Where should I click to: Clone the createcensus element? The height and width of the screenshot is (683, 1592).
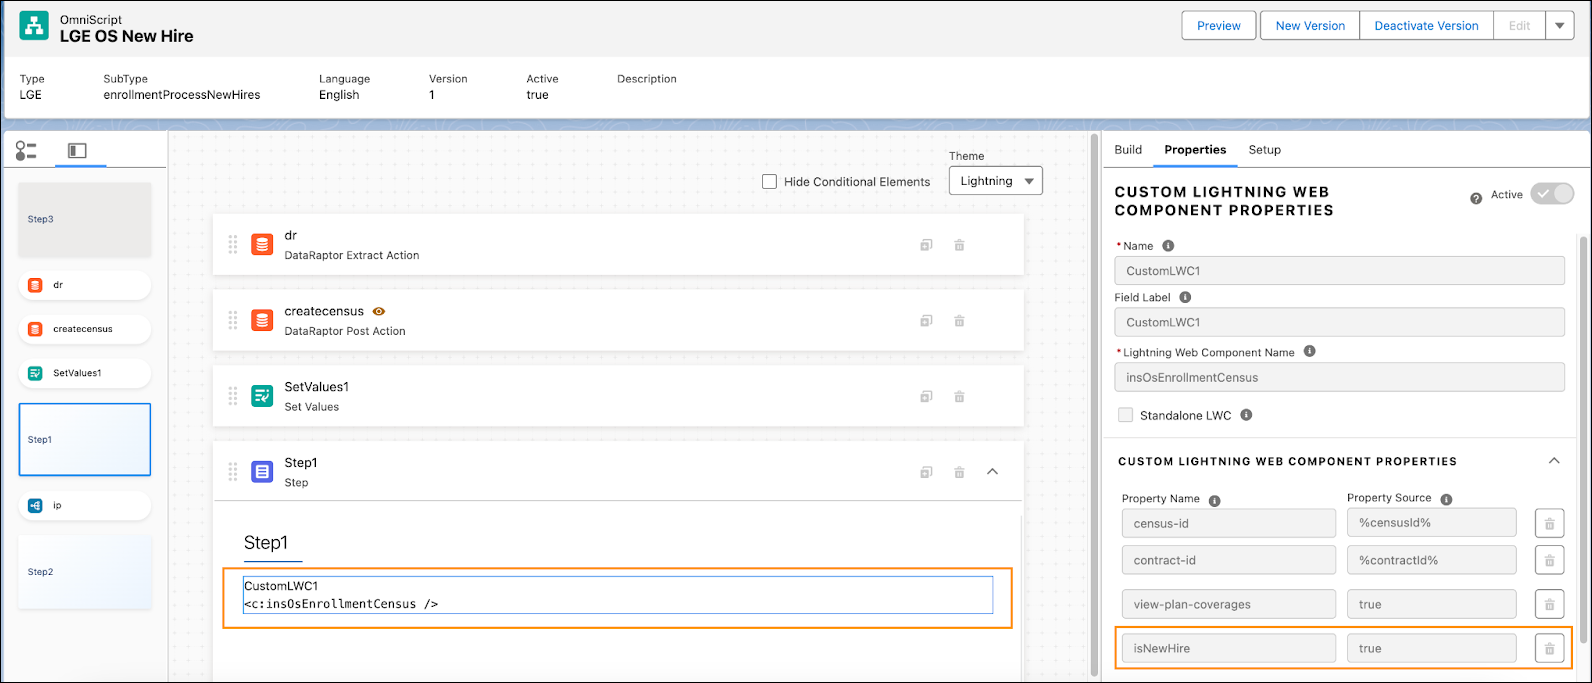[926, 321]
